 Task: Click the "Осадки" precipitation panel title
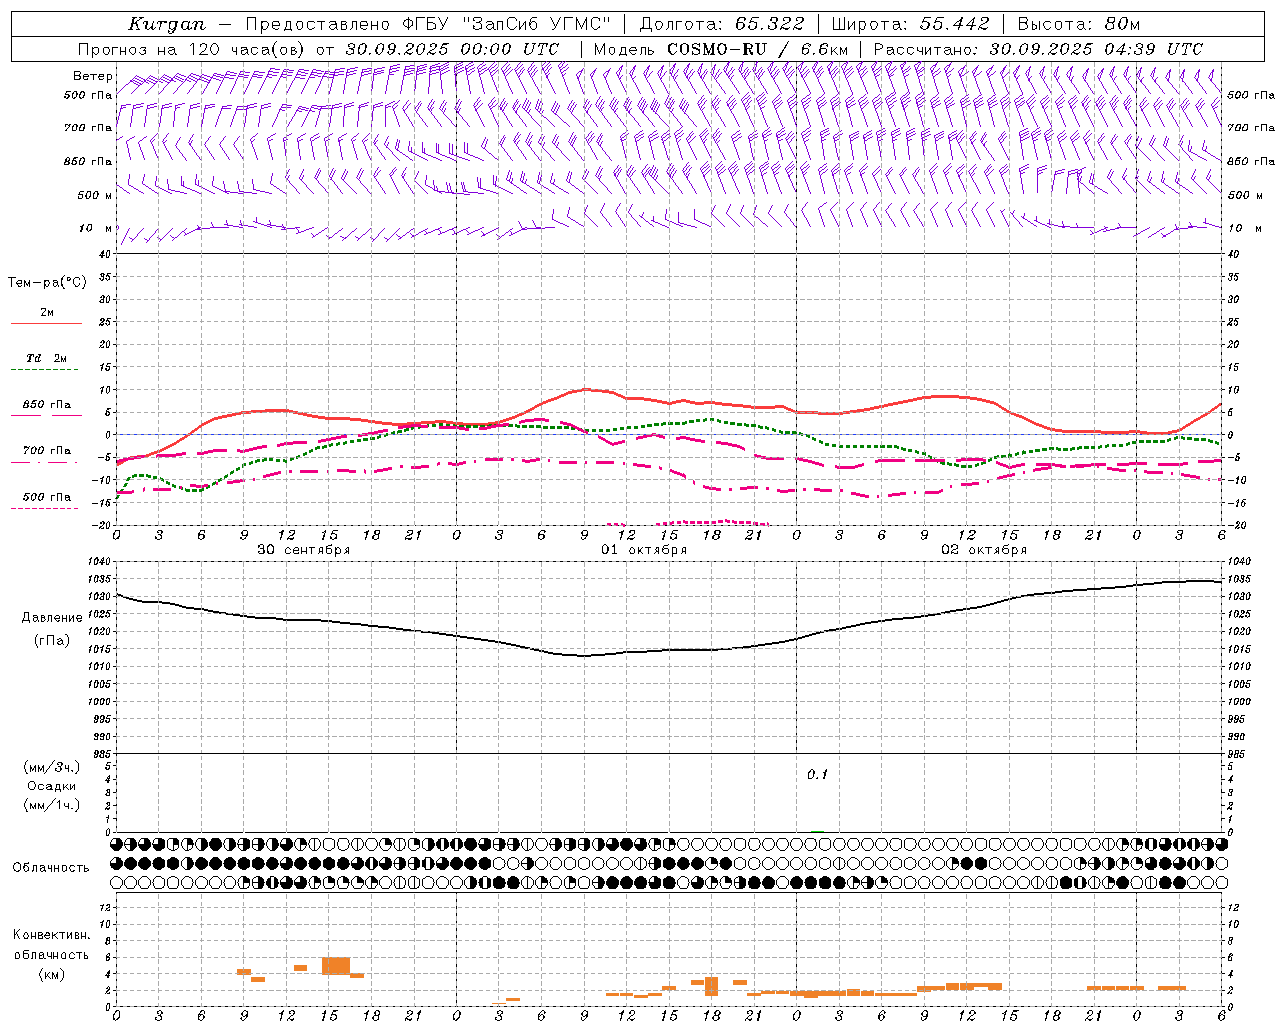(x=52, y=786)
